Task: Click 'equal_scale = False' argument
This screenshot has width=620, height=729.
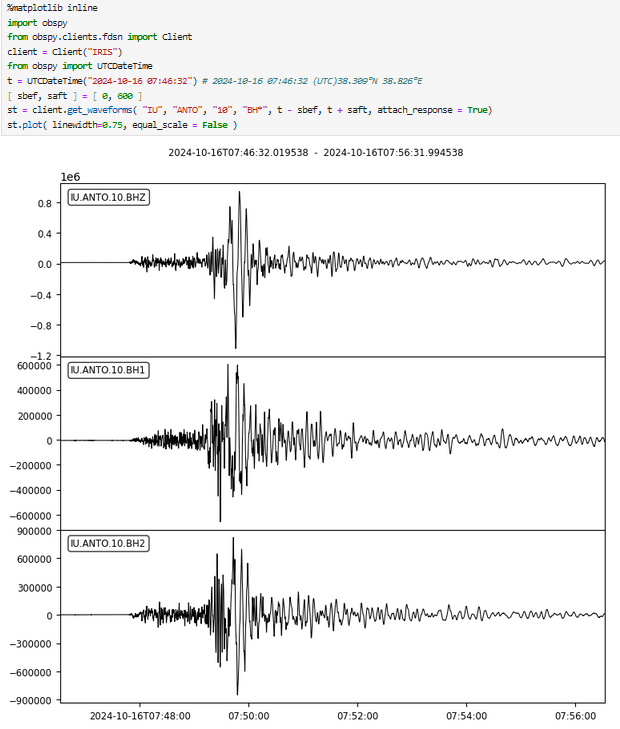Action: (x=180, y=125)
